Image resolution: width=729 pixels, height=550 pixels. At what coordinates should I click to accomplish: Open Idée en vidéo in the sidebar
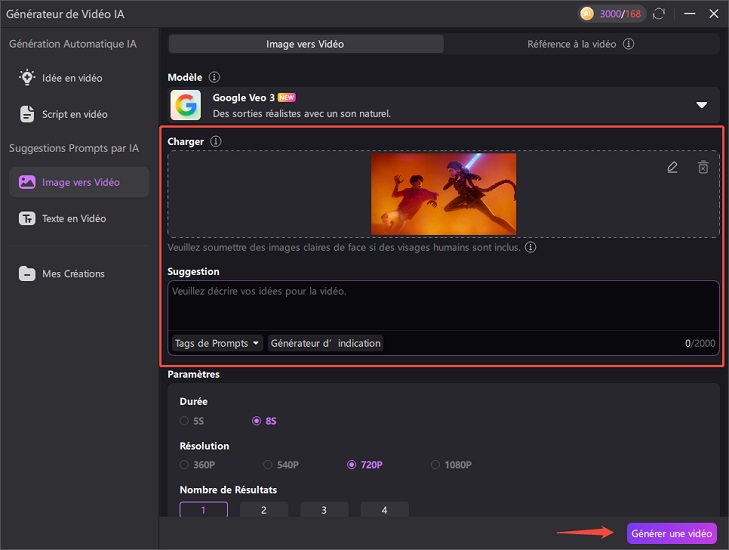pyautogui.click(x=79, y=78)
